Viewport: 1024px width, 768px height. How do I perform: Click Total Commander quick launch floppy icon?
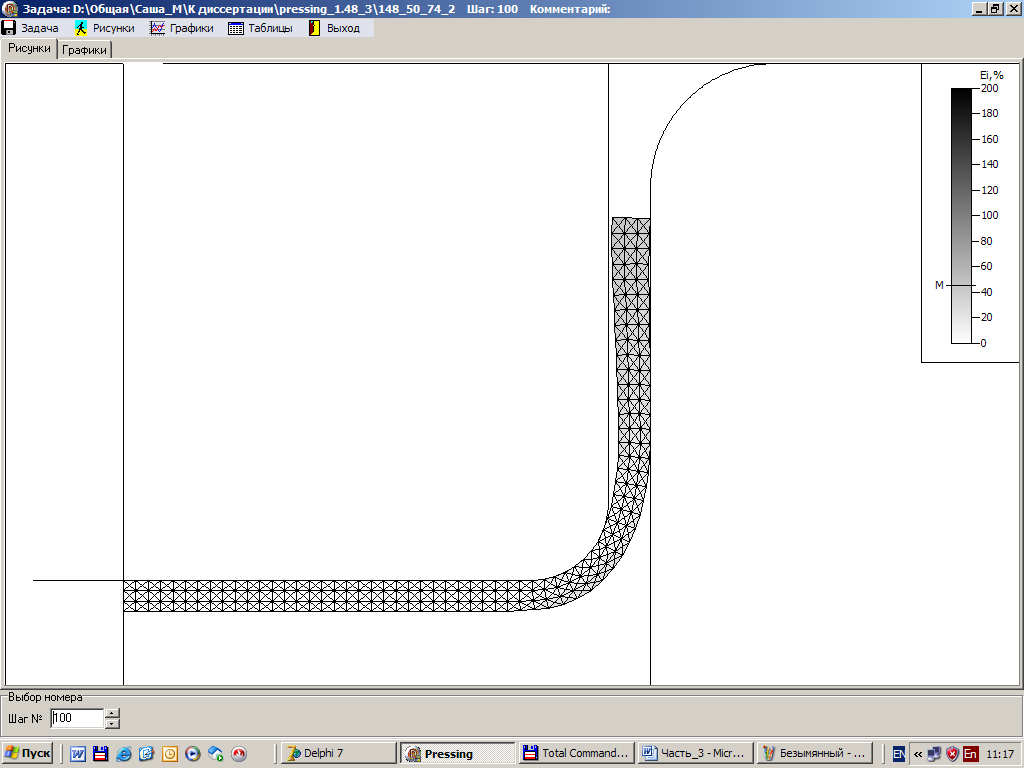pos(101,754)
